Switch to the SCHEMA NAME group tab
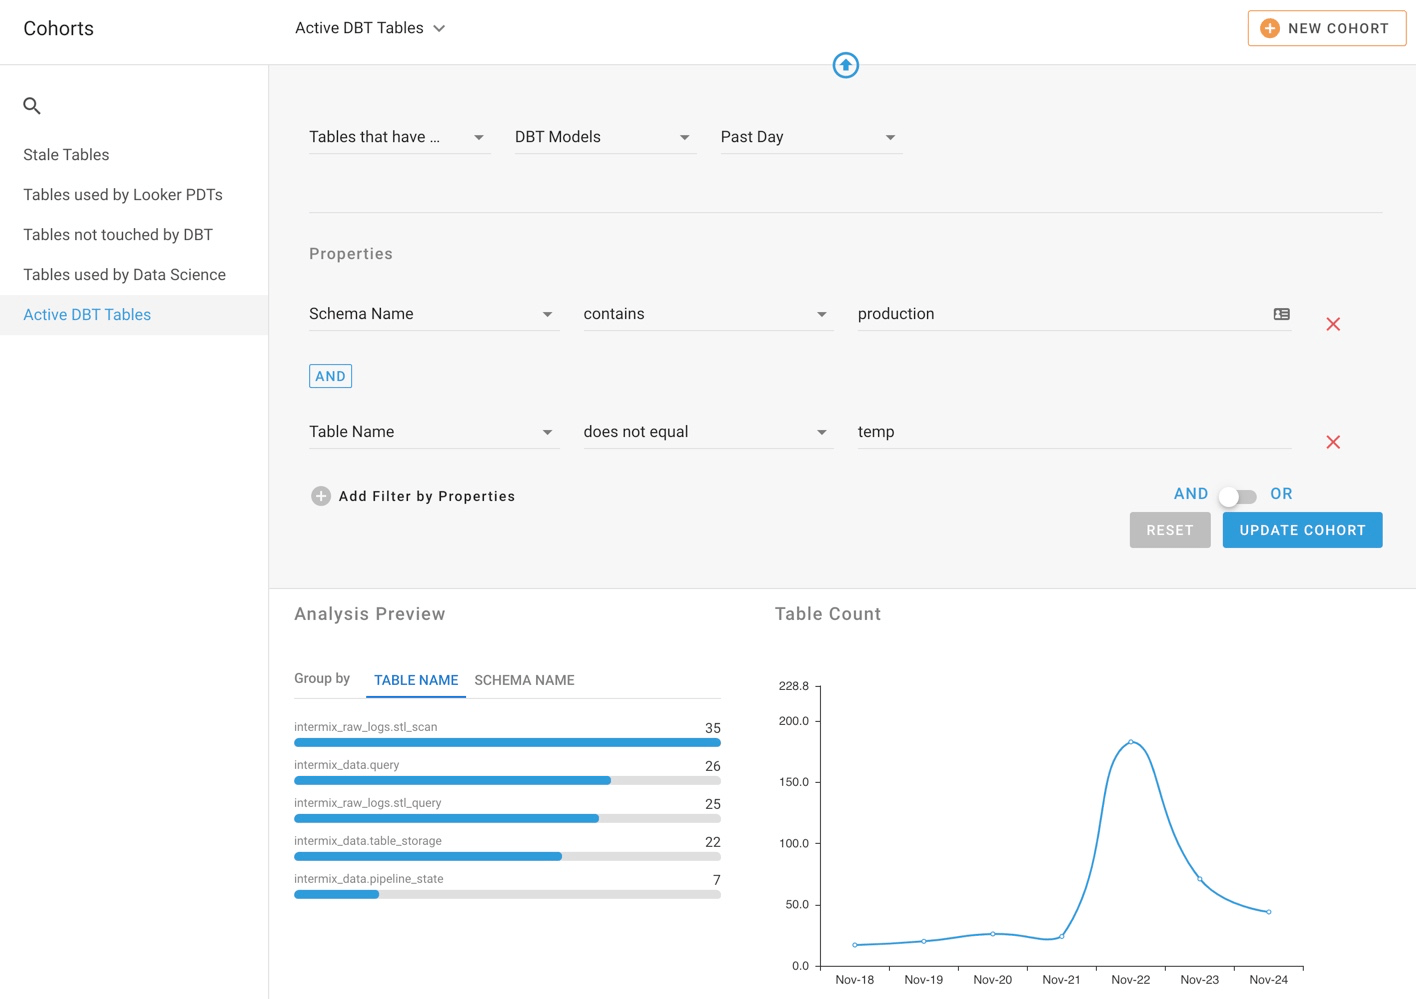Viewport: 1416px width, 999px height. (x=524, y=680)
